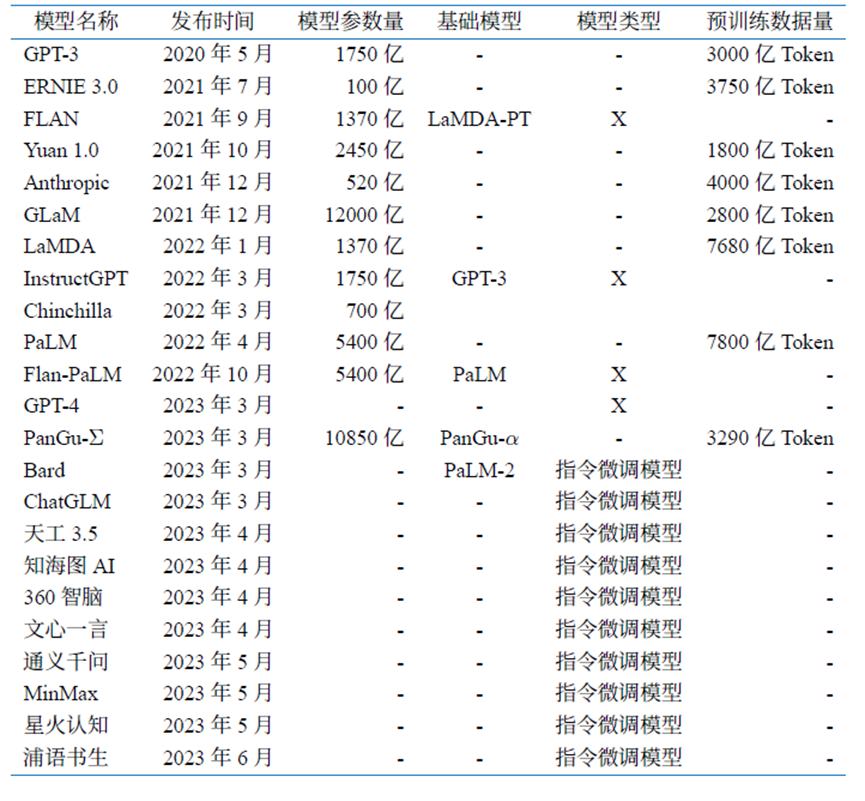865x801 pixels.
Task: Click the 2022 年 1 月 release date
Action: tap(218, 245)
